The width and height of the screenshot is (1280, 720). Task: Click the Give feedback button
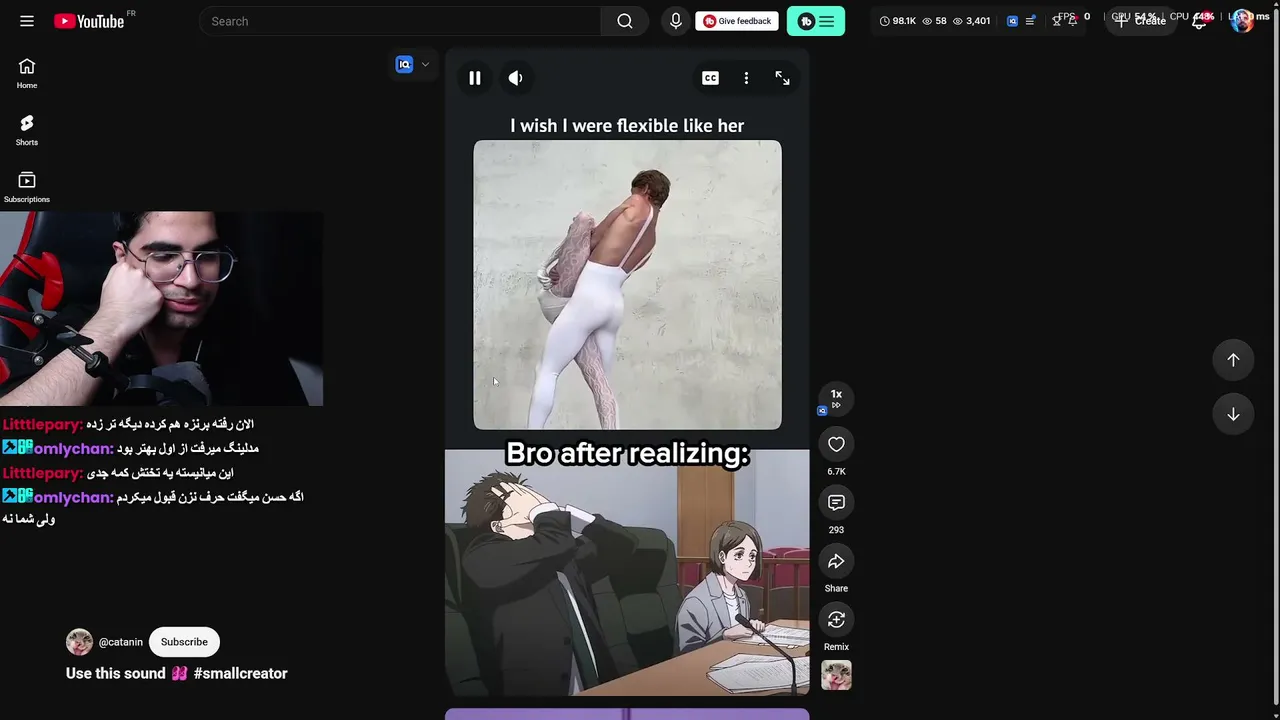click(x=737, y=21)
